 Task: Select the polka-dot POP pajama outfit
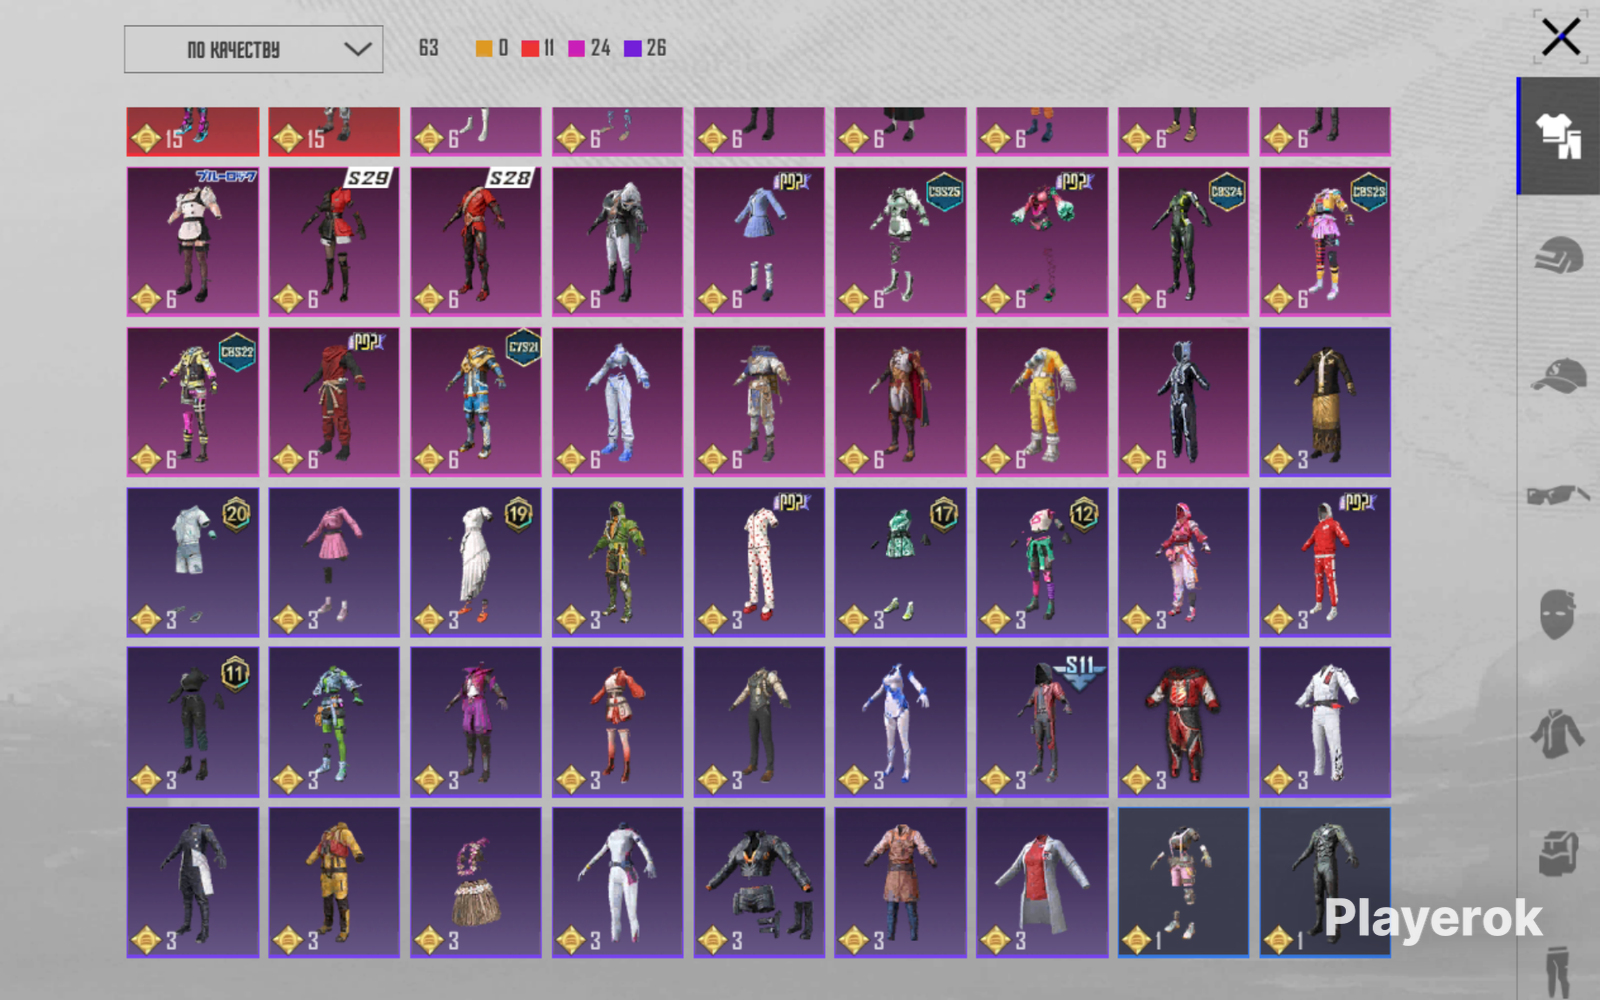coord(760,562)
